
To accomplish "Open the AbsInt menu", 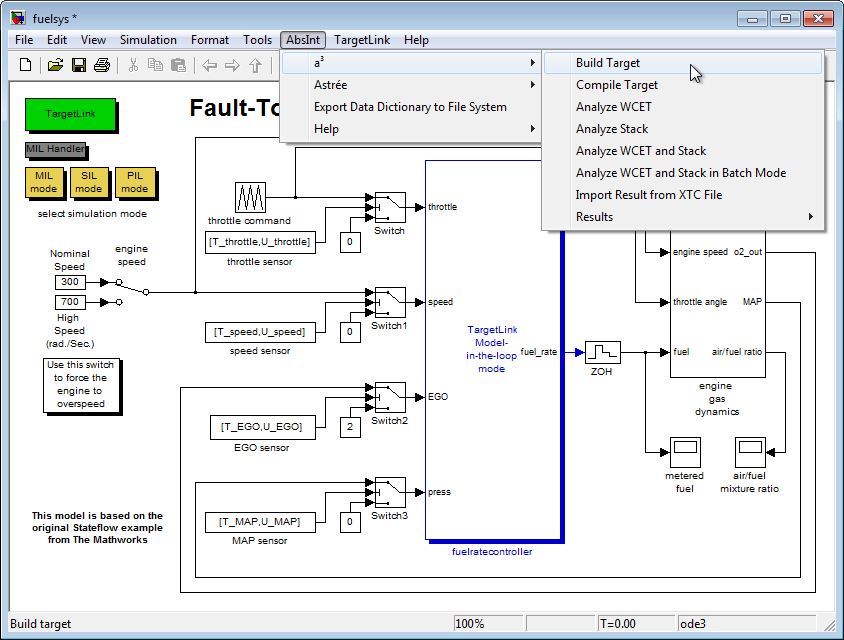I will (x=303, y=40).
